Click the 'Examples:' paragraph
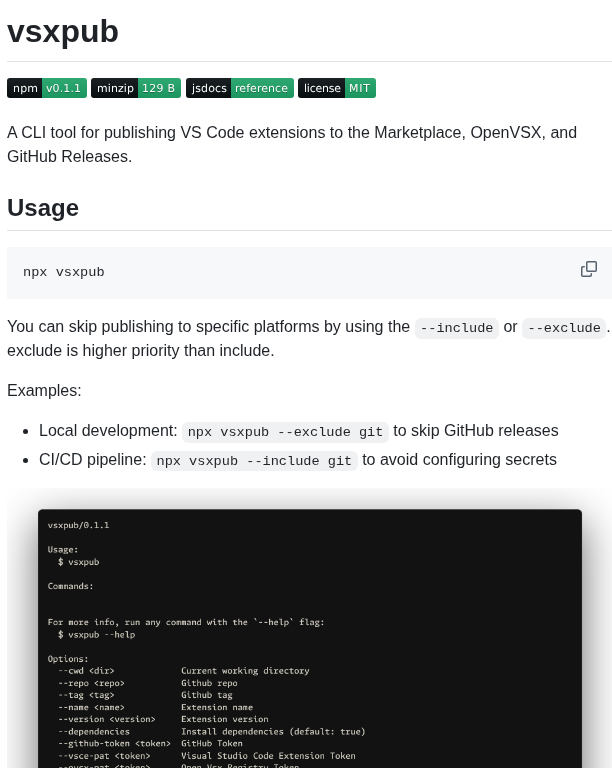612x768 pixels. 44,390
